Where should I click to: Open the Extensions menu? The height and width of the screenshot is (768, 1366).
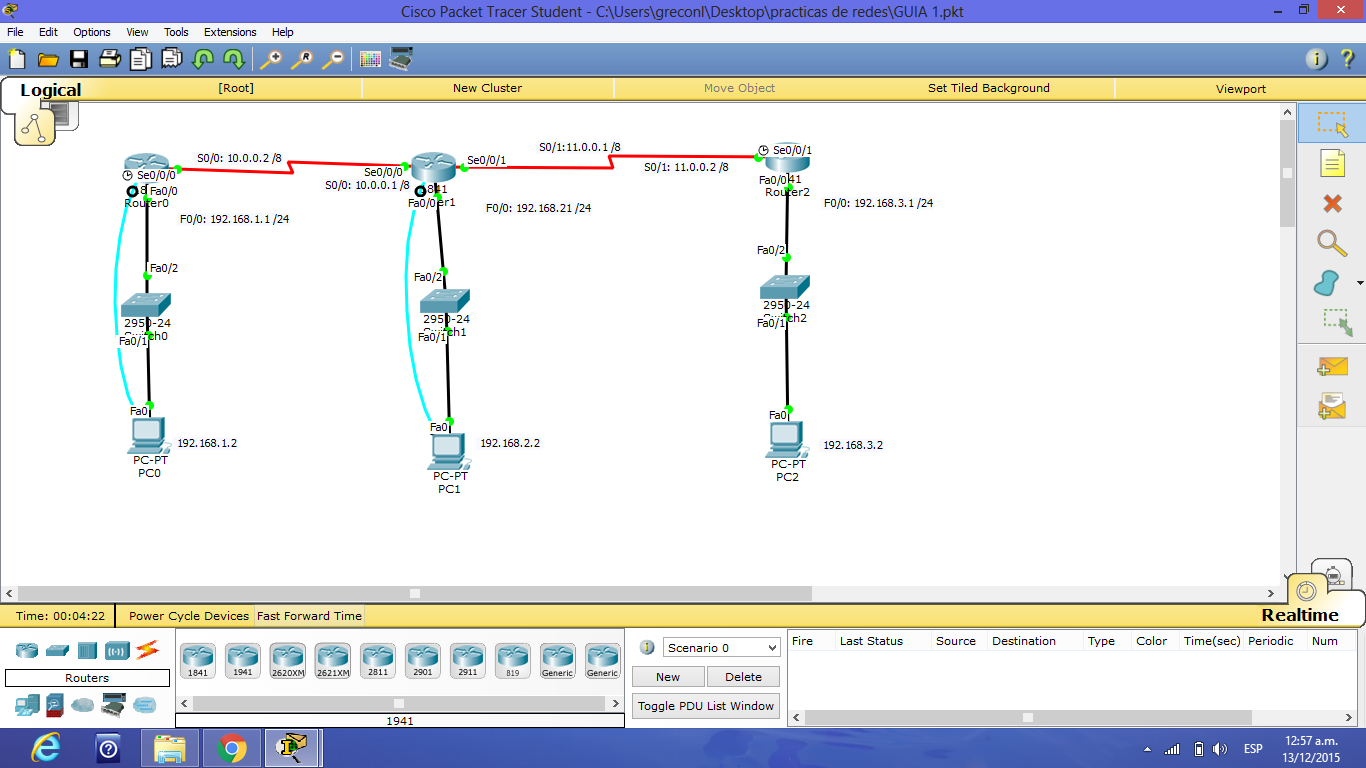[230, 31]
